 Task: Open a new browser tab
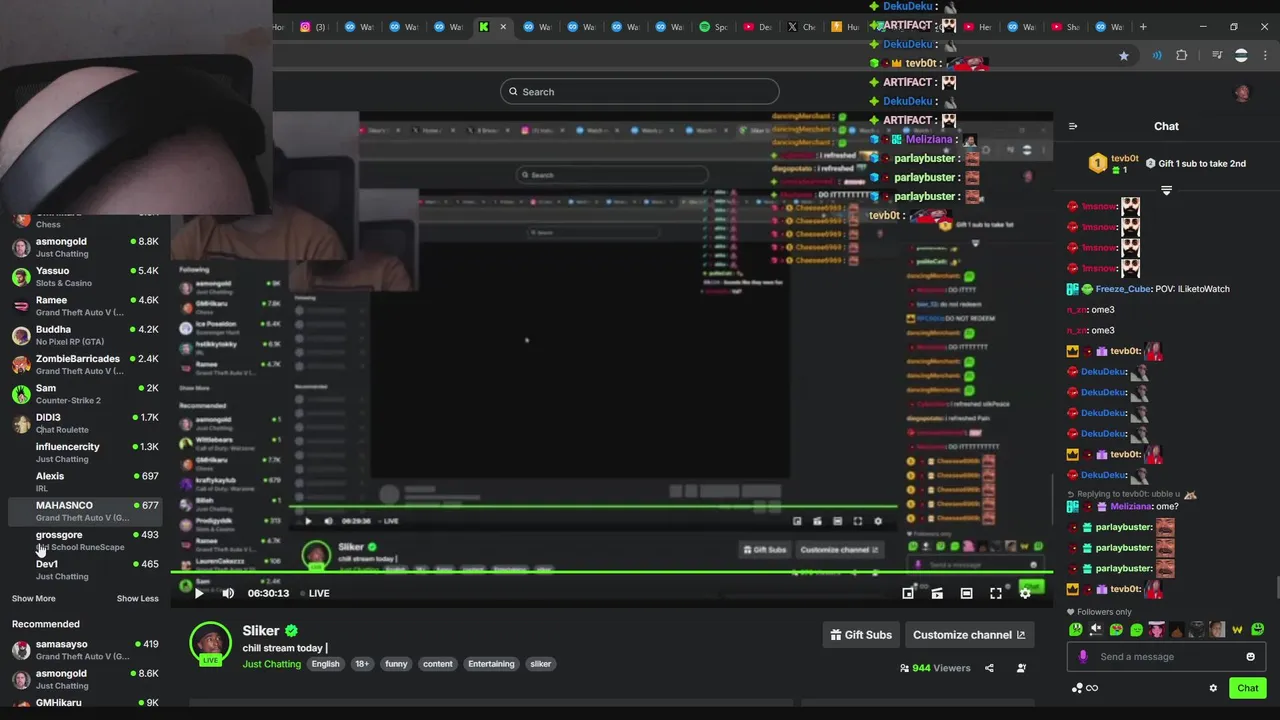click(x=1143, y=27)
